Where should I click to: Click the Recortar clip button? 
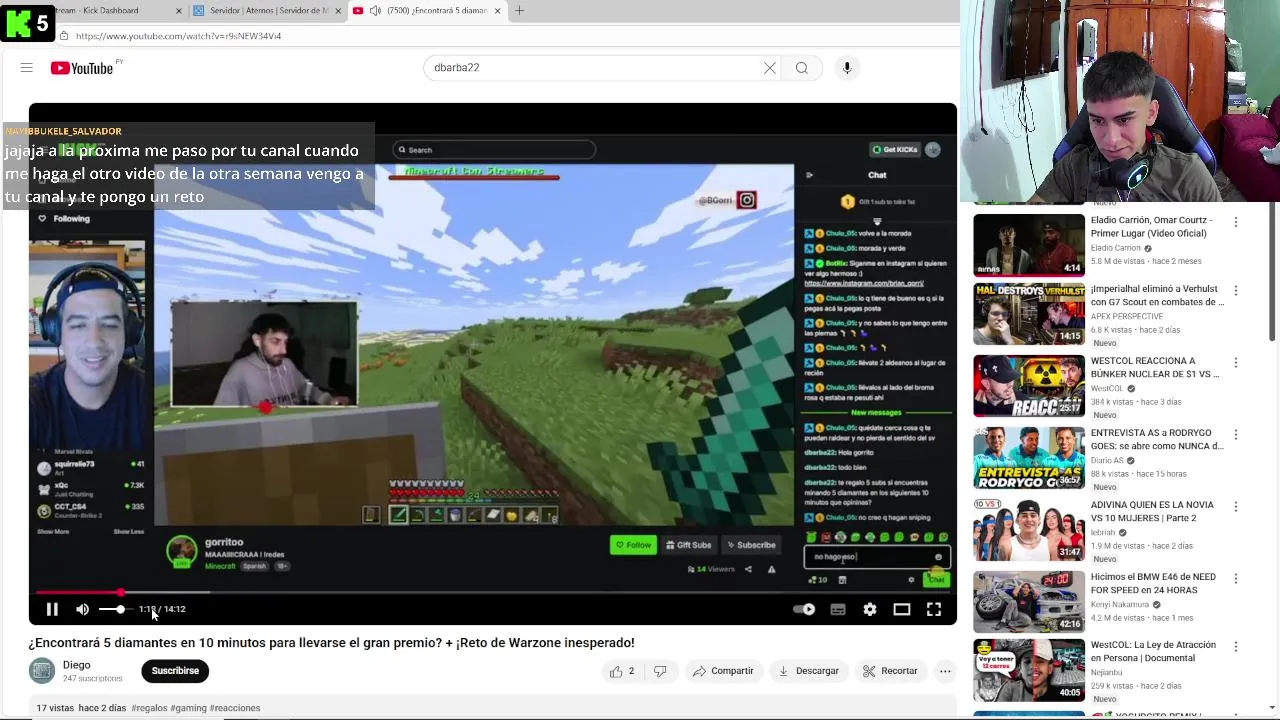pyautogui.click(x=890, y=671)
